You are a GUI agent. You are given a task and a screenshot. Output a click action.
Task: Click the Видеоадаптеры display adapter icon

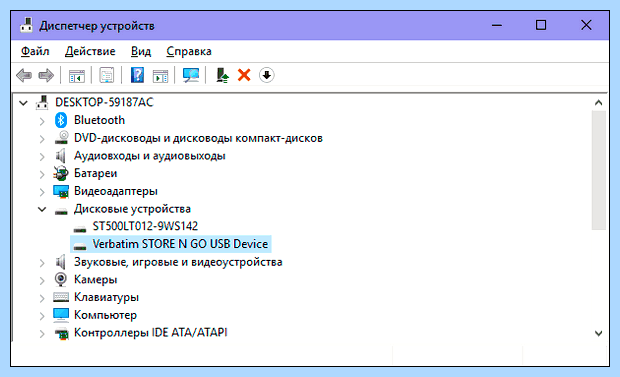coord(61,191)
